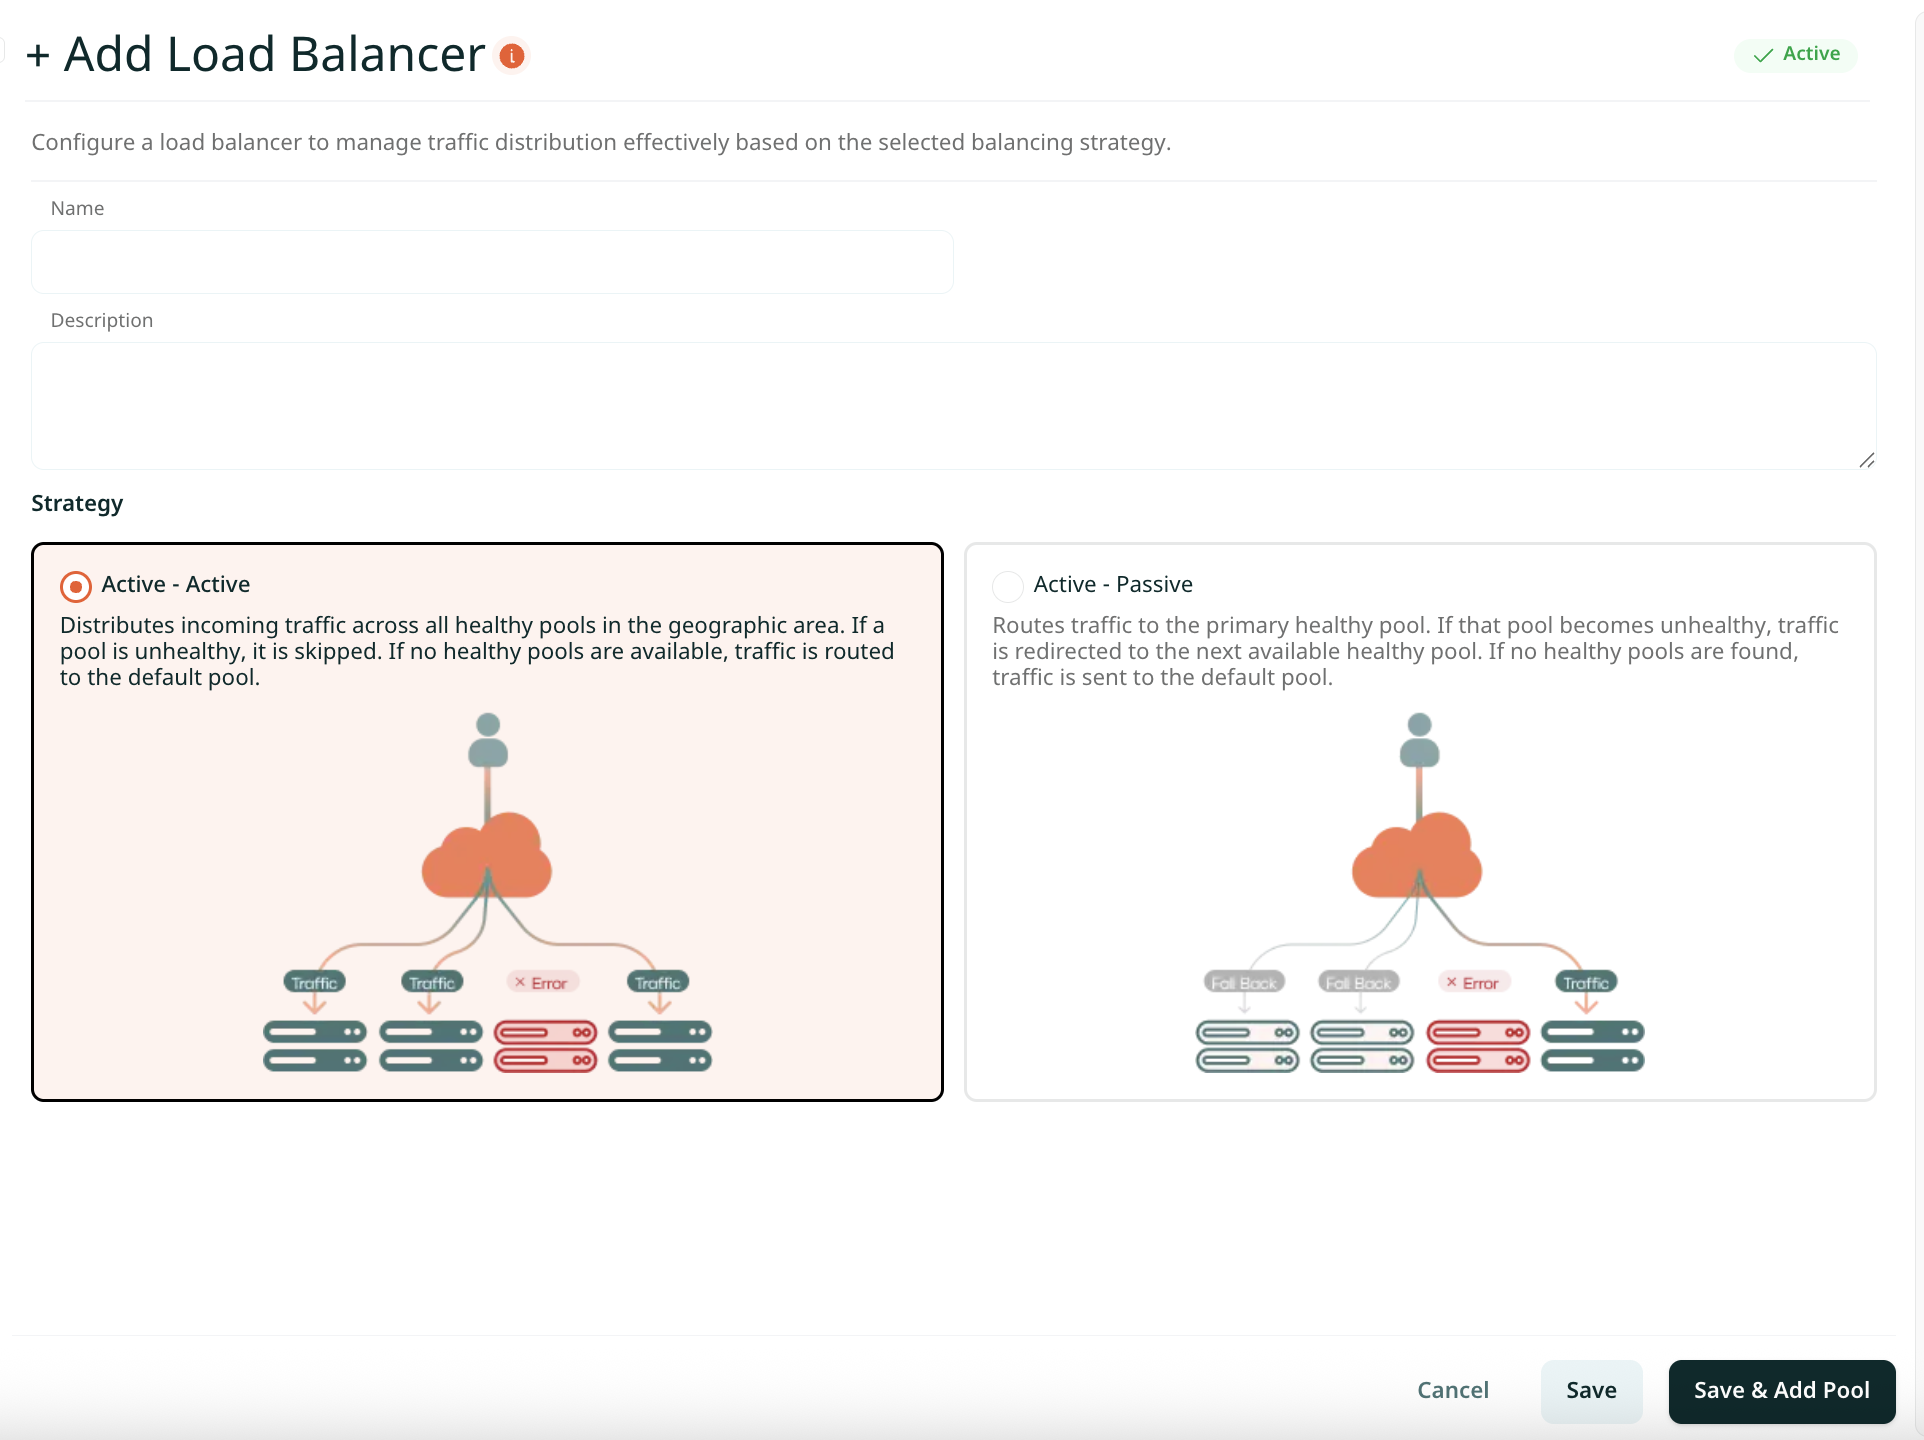The width and height of the screenshot is (1924, 1440).
Task: Click the leftmost Traffic badge in Active-Active diagram
Action: (x=314, y=982)
